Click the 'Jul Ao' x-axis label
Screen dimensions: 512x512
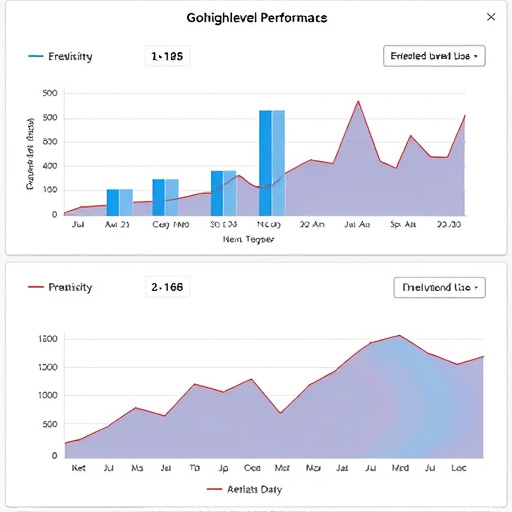click(x=357, y=224)
